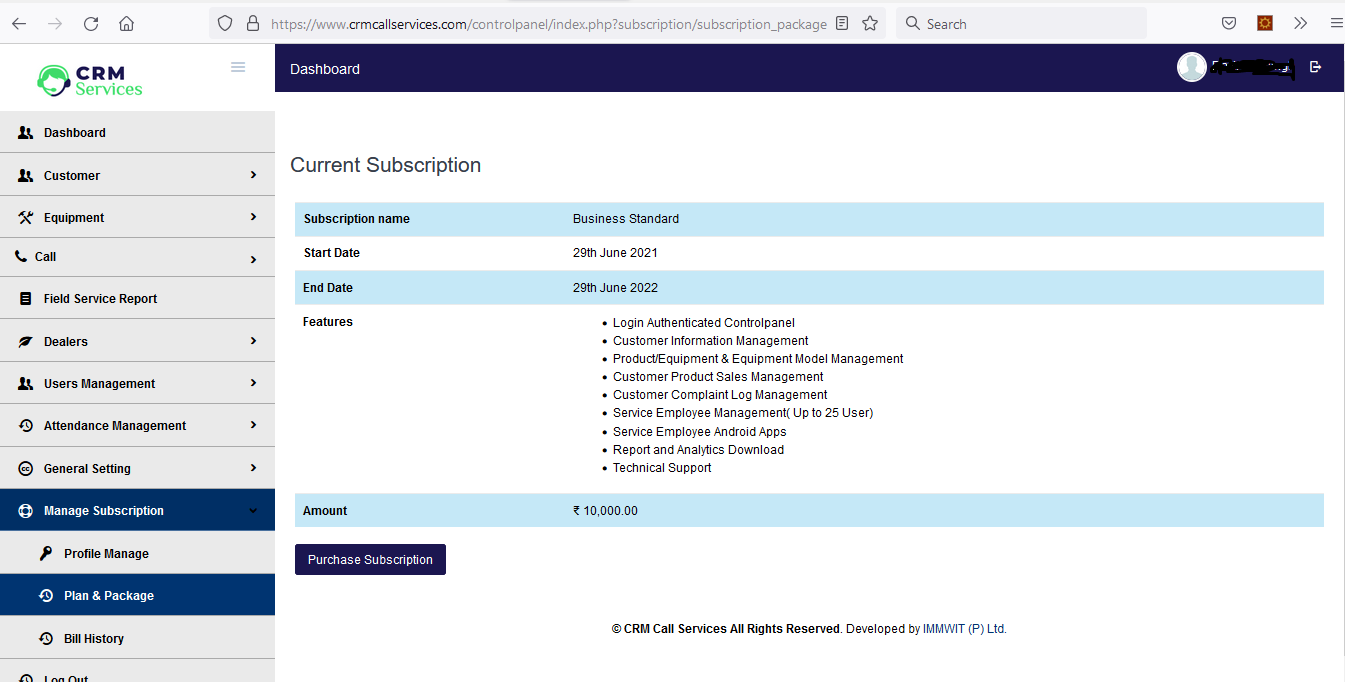
Task: Expand the Users Management chevron
Action: coord(253,383)
